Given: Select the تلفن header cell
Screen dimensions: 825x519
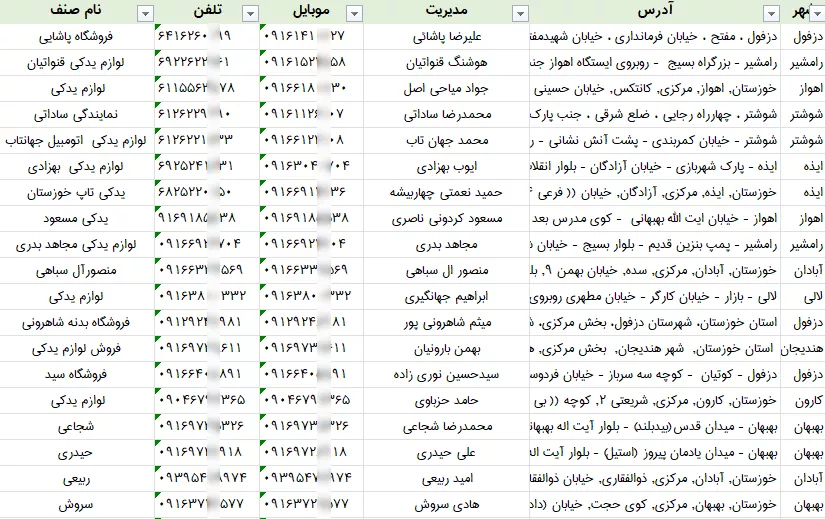Looking at the screenshot, I should [x=207, y=12].
